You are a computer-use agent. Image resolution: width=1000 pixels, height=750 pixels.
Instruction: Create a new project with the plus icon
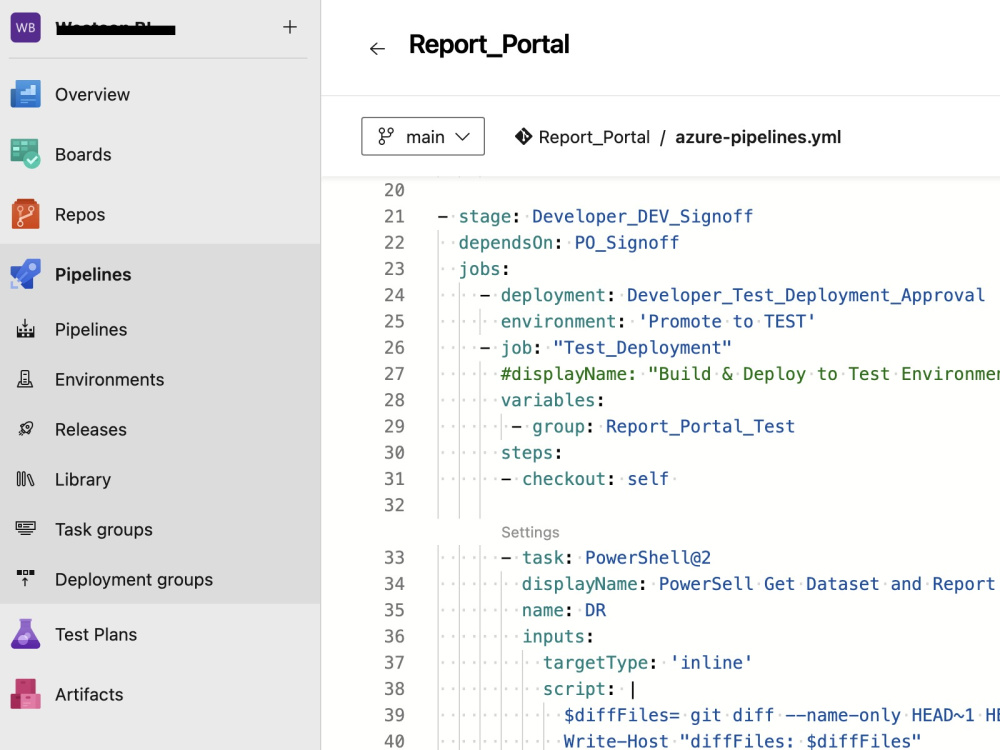[289, 27]
